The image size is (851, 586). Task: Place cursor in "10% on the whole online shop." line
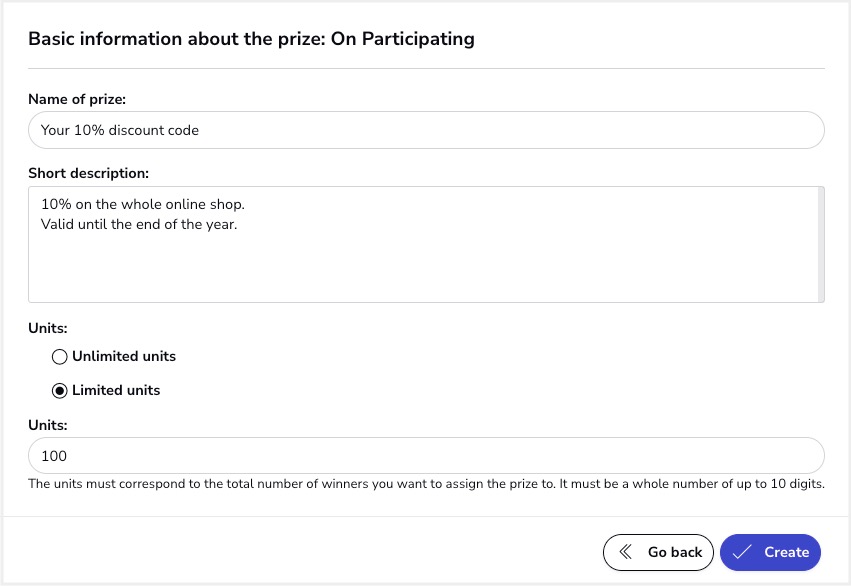tap(143, 205)
